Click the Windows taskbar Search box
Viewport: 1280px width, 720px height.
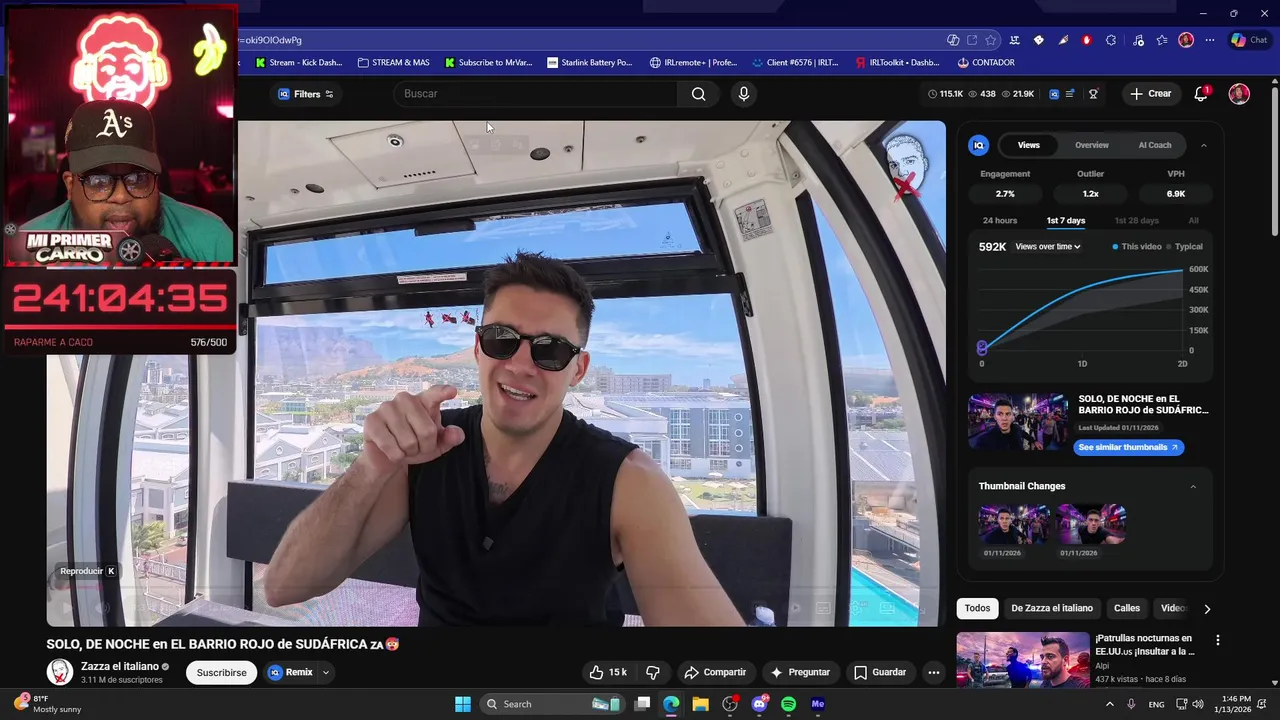click(552, 704)
